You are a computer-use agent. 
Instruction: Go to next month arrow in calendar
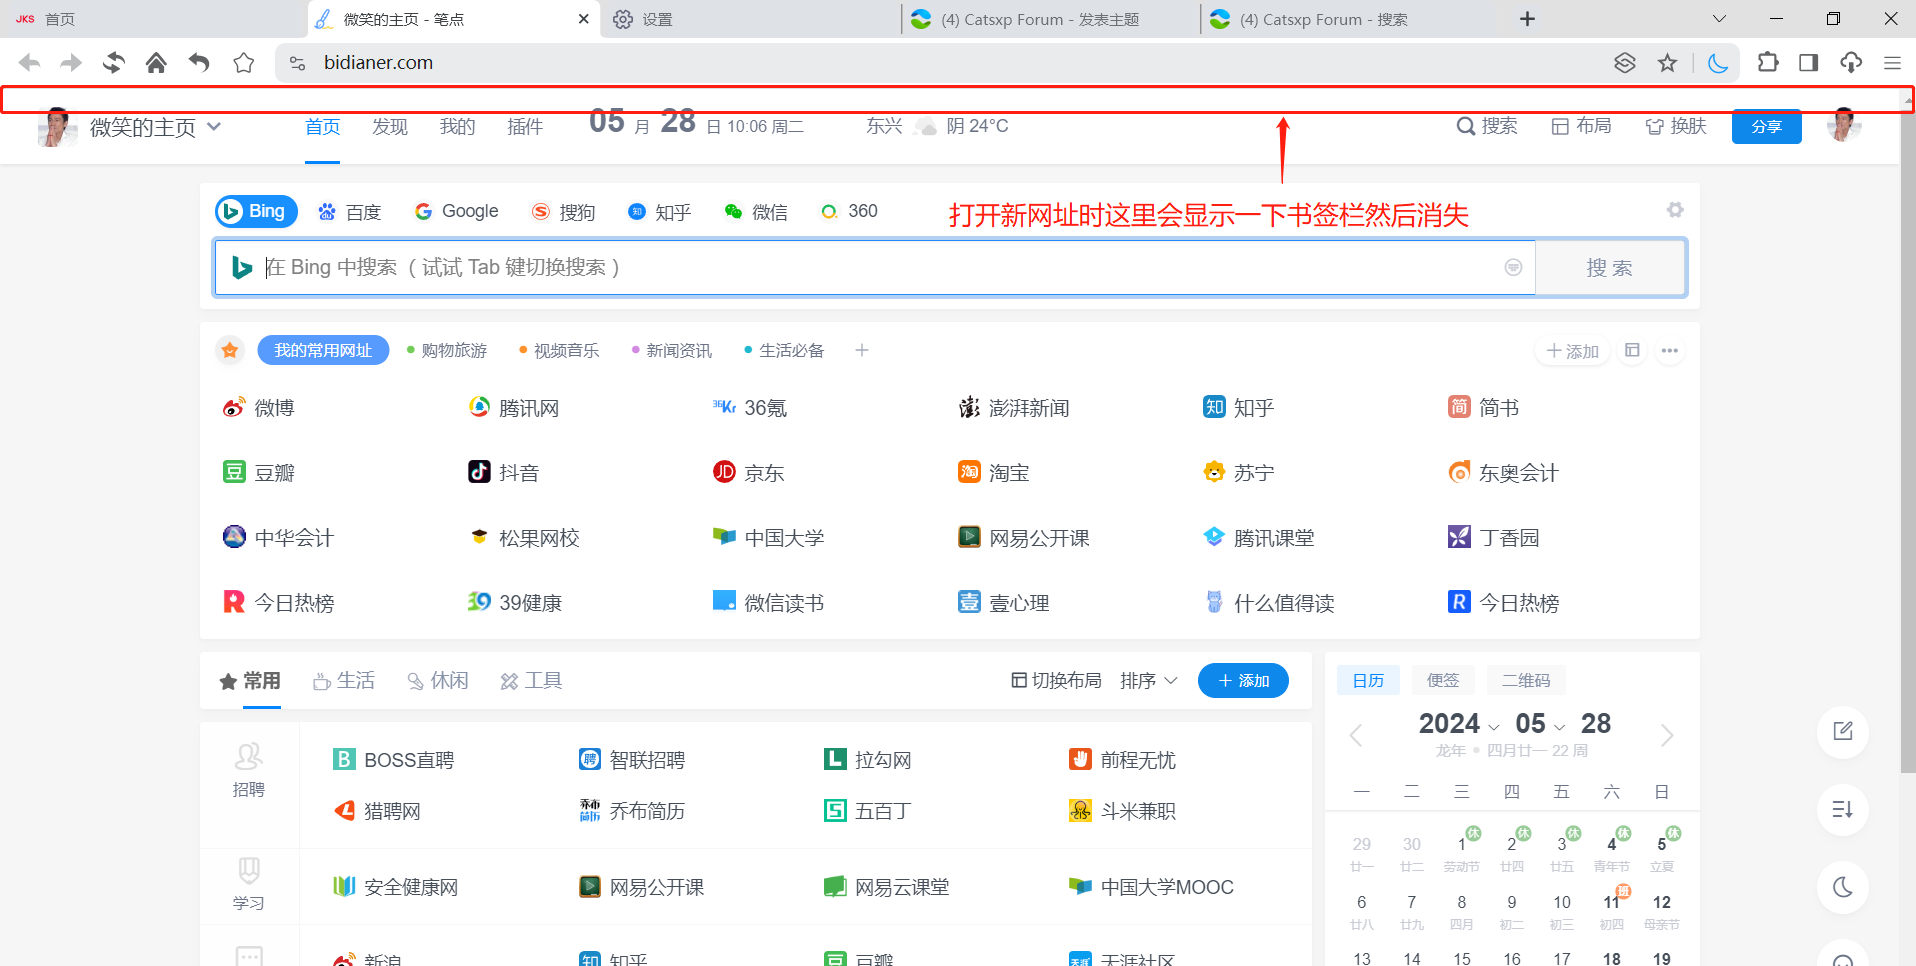click(x=1667, y=736)
